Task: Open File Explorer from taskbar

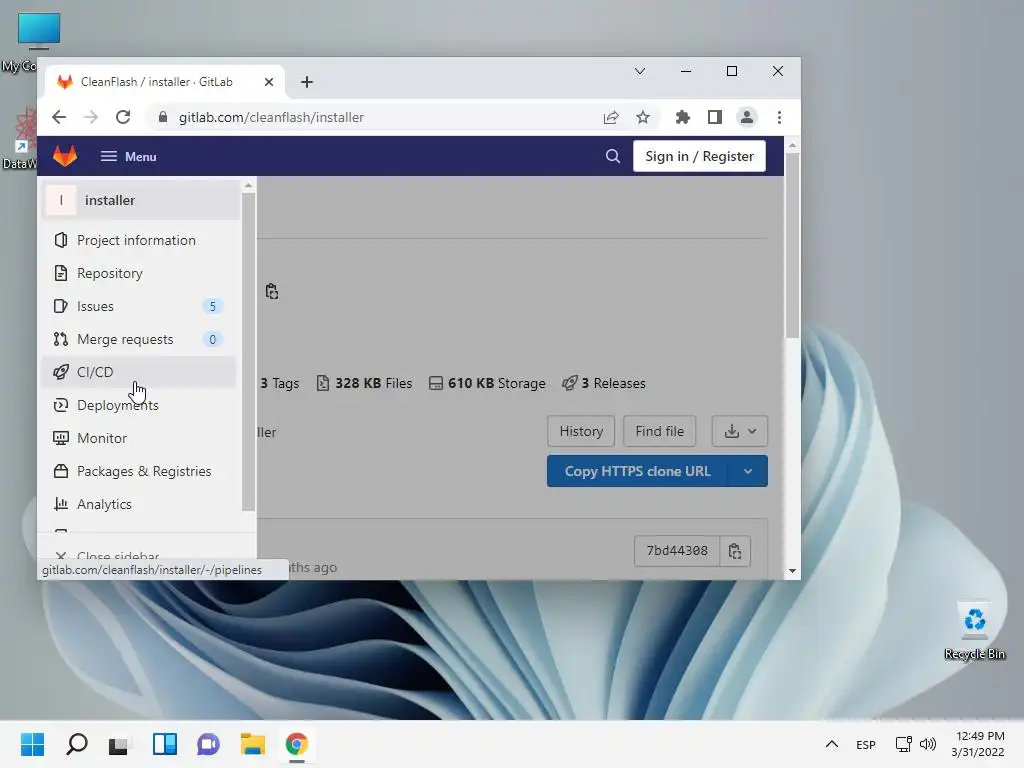Action: pyautogui.click(x=253, y=744)
